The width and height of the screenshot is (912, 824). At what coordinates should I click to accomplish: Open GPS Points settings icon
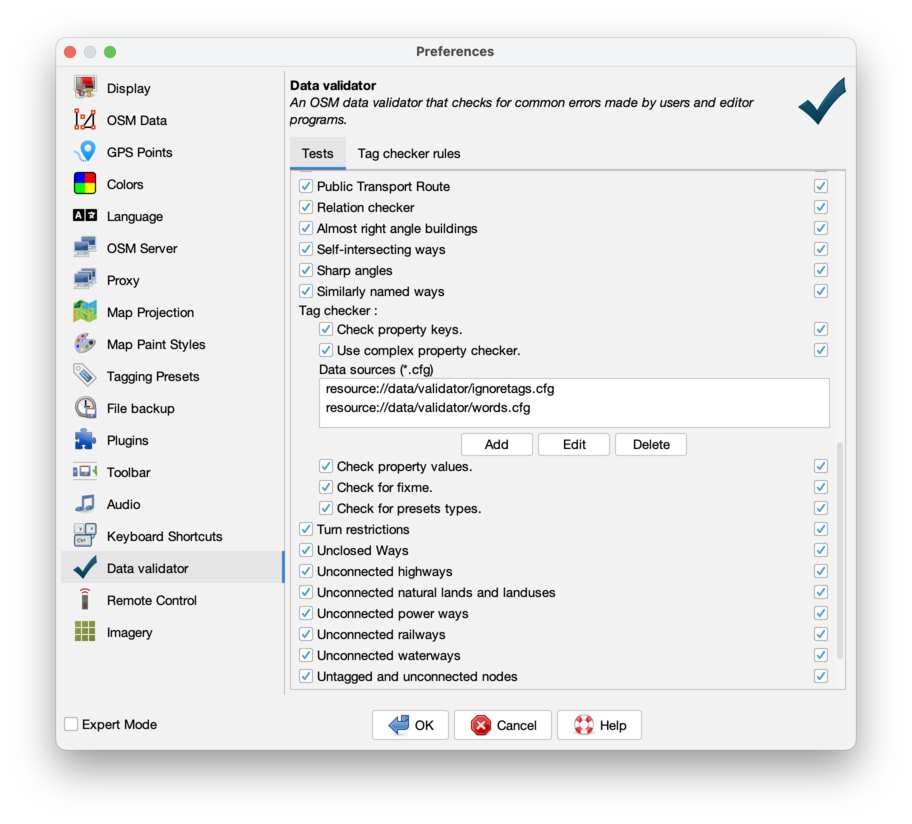(x=85, y=152)
